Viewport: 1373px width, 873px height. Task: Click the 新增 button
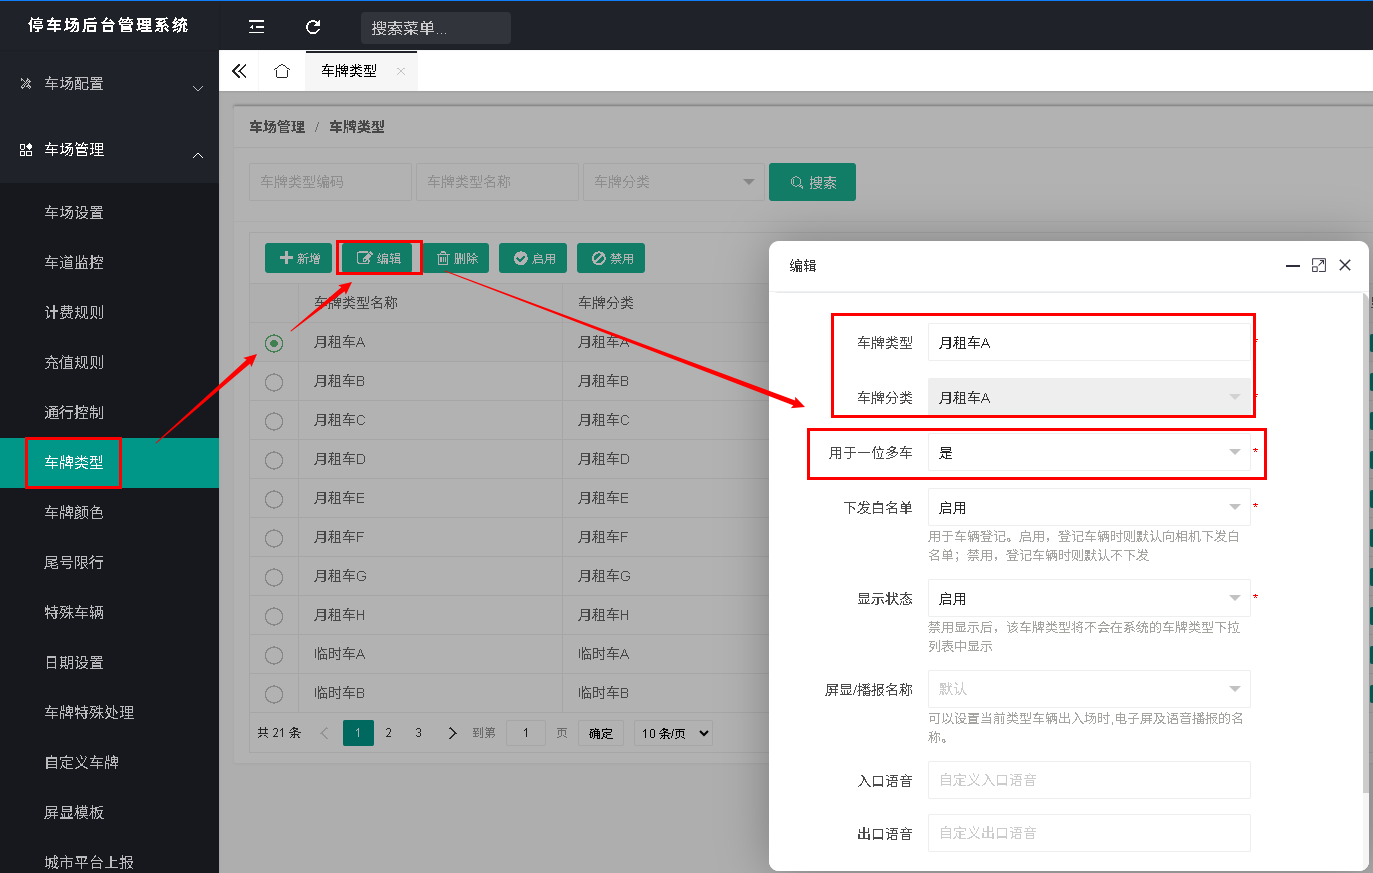[x=298, y=258]
